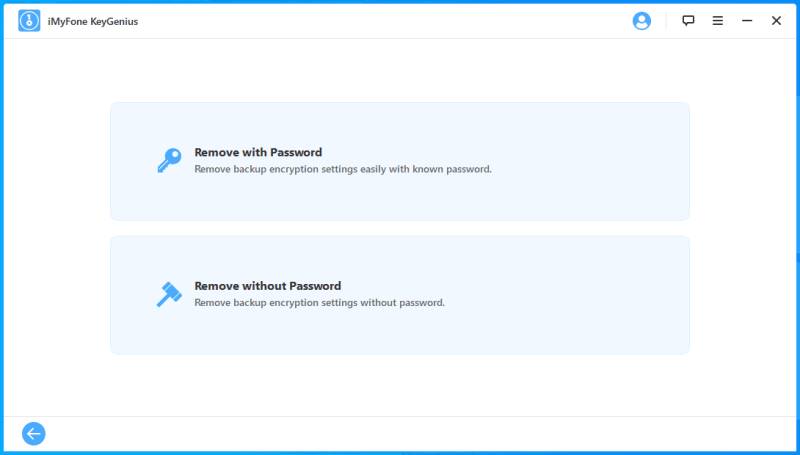Image resolution: width=800 pixels, height=455 pixels.
Task: Click the blue key icon
Action: (x=169, y=160)
